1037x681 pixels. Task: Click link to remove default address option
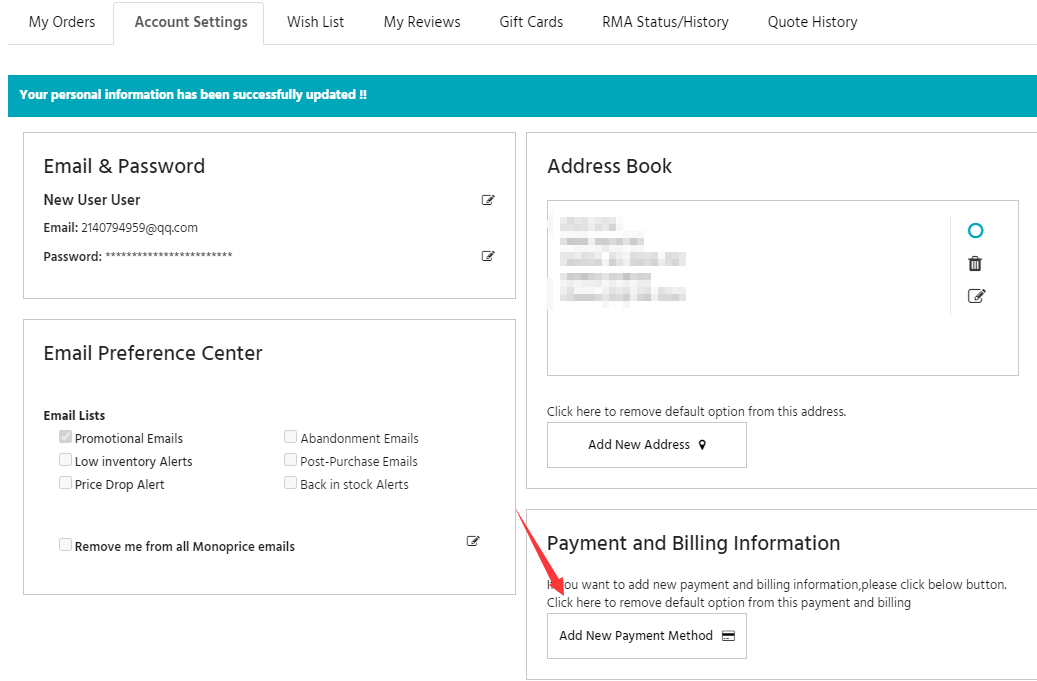pyautogui.click(x=696, y=411)
